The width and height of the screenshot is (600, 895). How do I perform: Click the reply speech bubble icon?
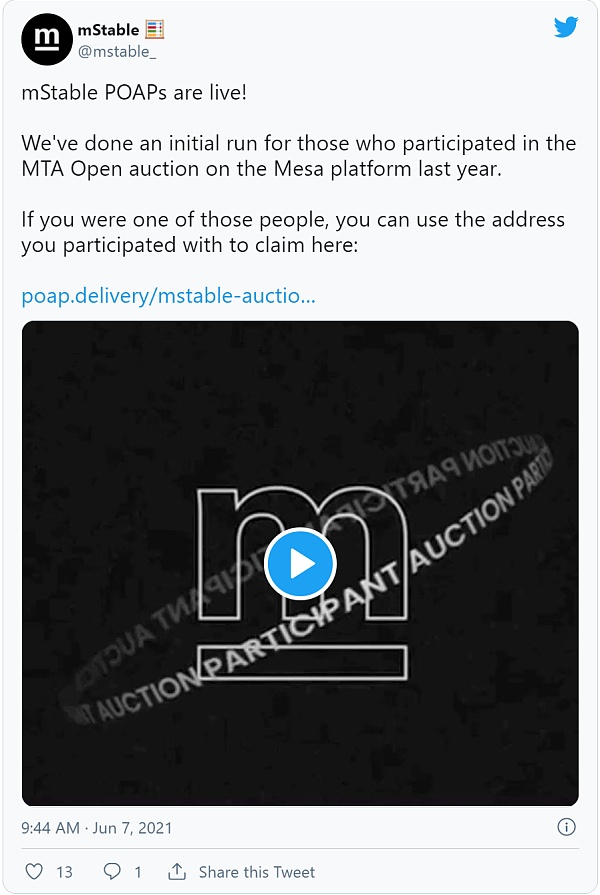113,872
